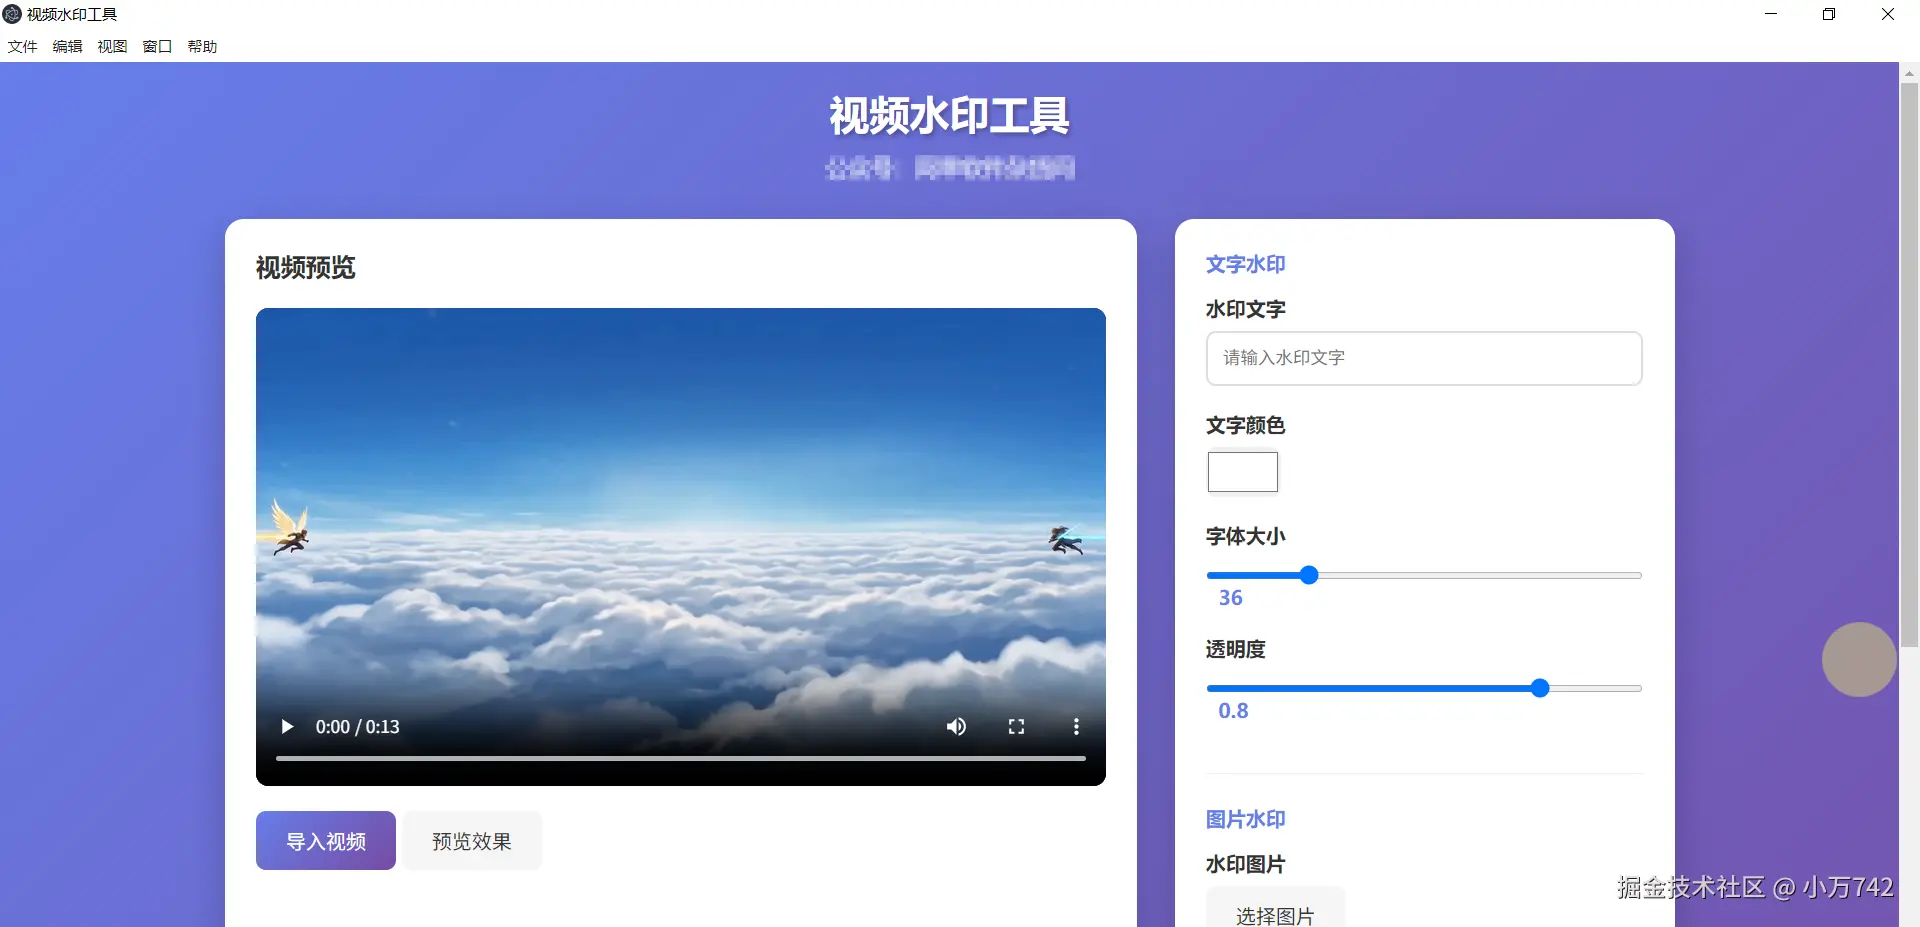Open the 窗口 menu
The width and height of the screenshot is (1920, 927).
tap(157, 47)
